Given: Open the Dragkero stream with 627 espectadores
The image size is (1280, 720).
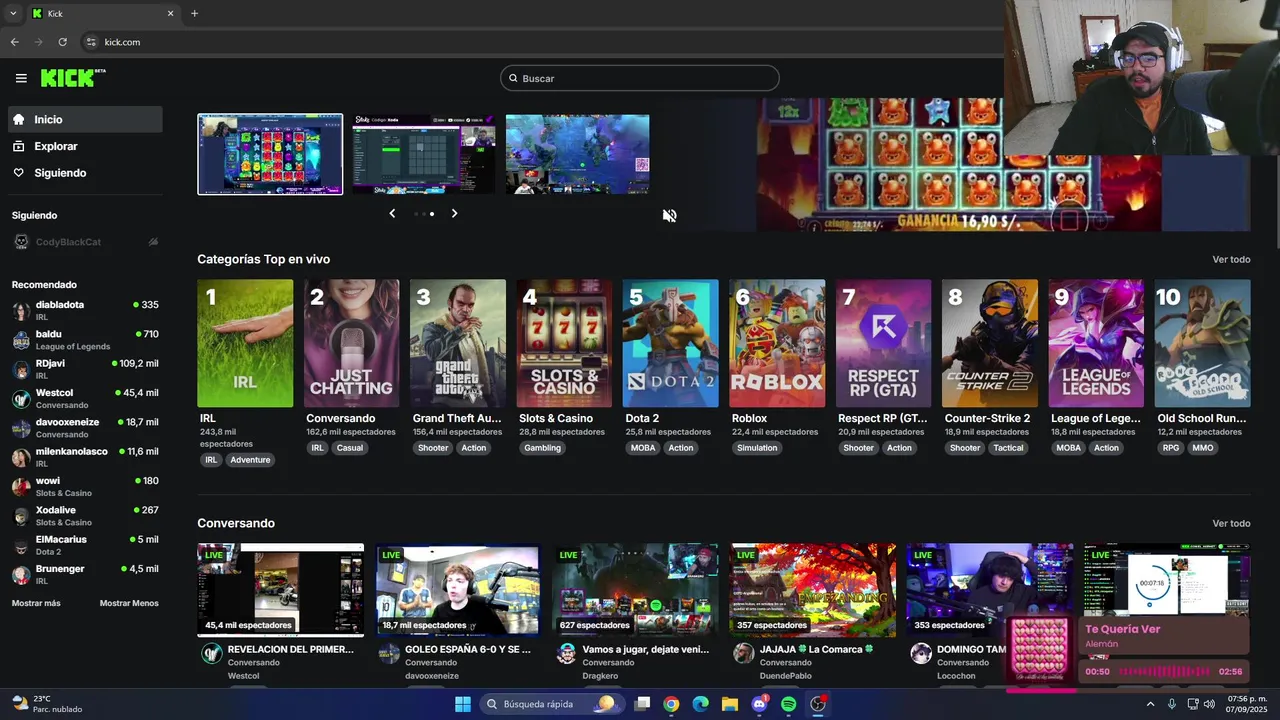Looking at the screenshot, I should [635, 590].
